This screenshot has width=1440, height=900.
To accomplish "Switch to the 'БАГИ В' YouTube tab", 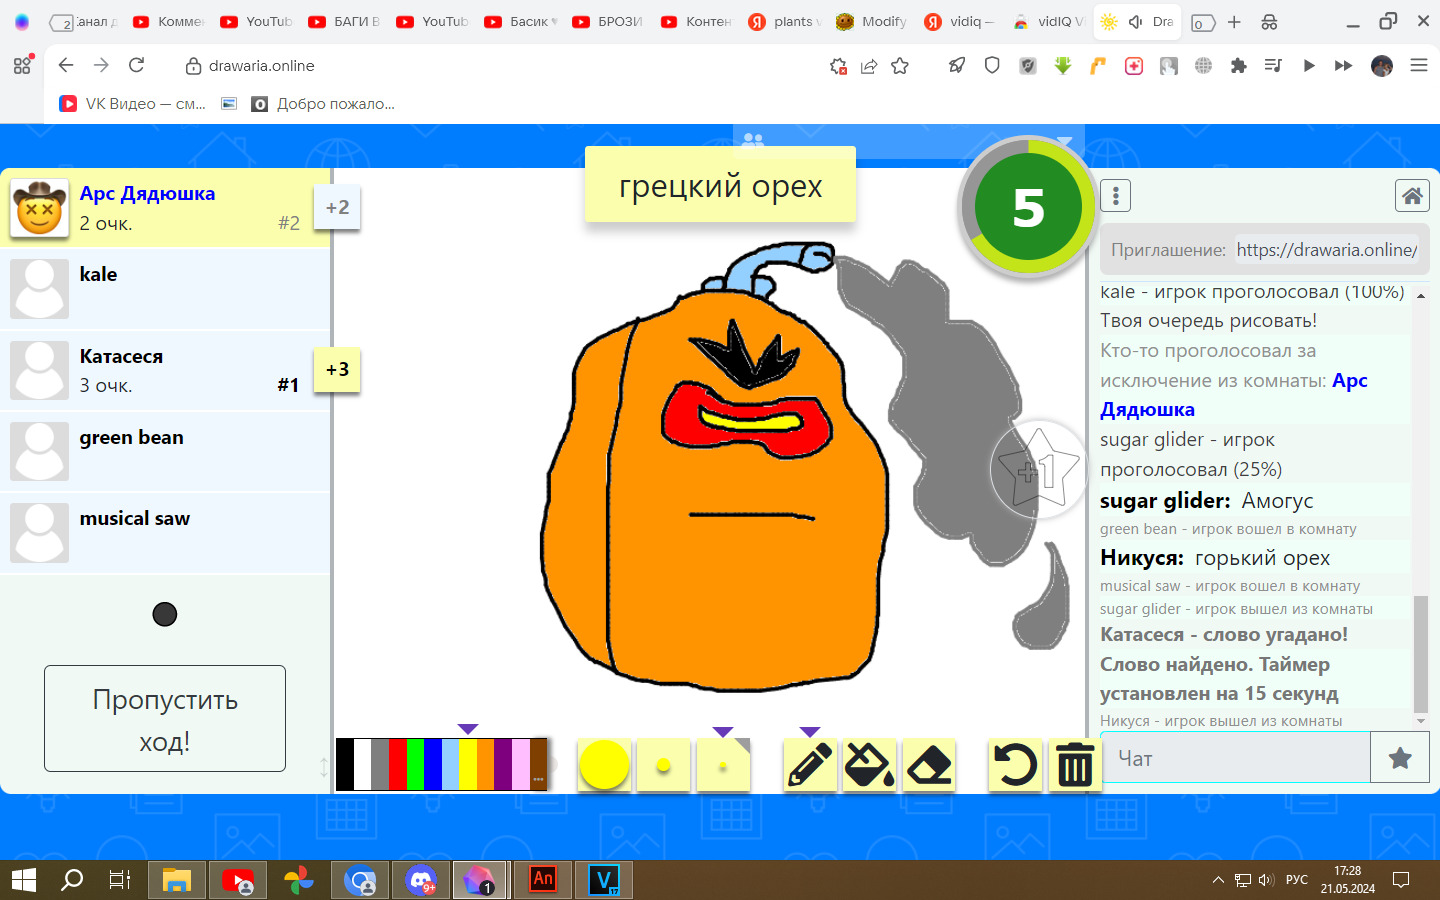I will point(346,21).
